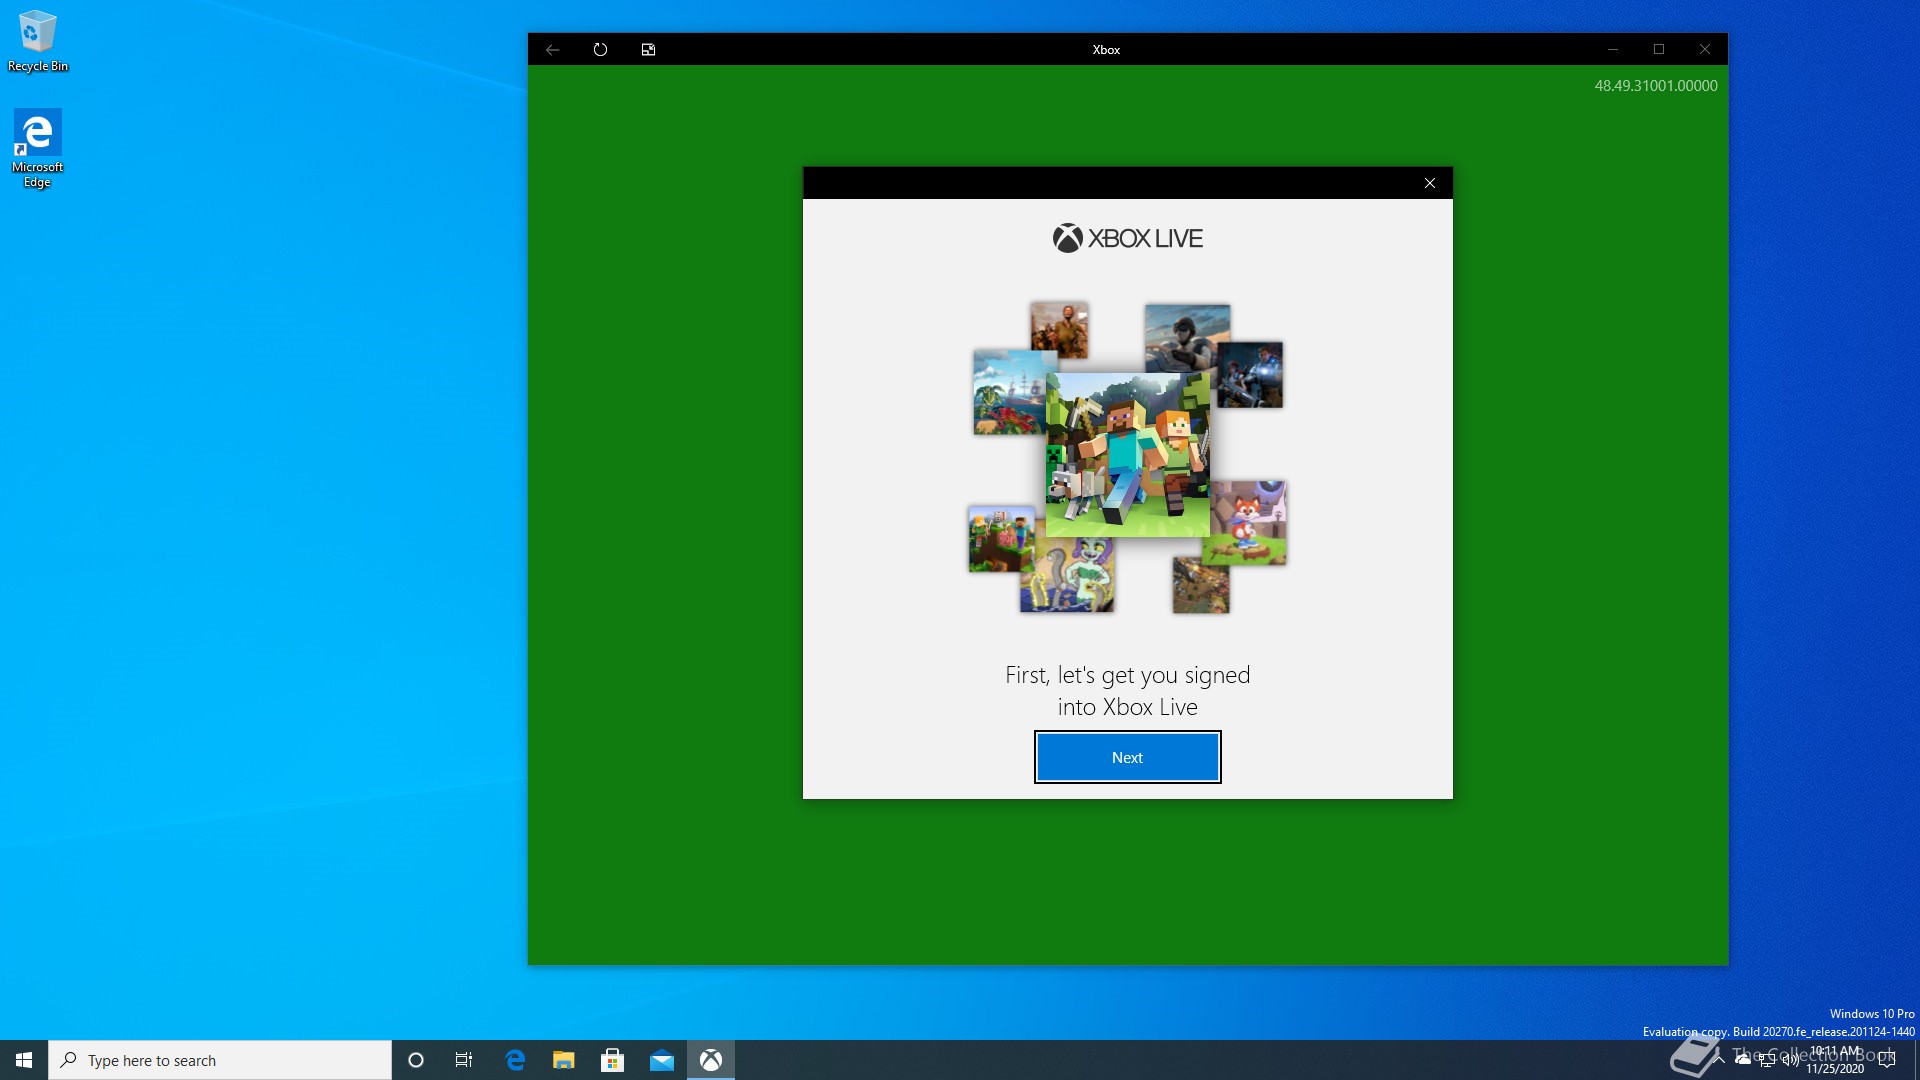Select the Microsoft Edge desktop shortcut
Image resolution: width=1920 pixels, height=1080 pixels.
38,148
